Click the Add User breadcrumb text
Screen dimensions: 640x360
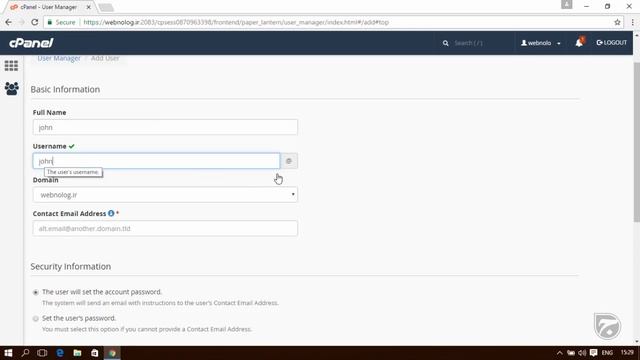(105, 58)
